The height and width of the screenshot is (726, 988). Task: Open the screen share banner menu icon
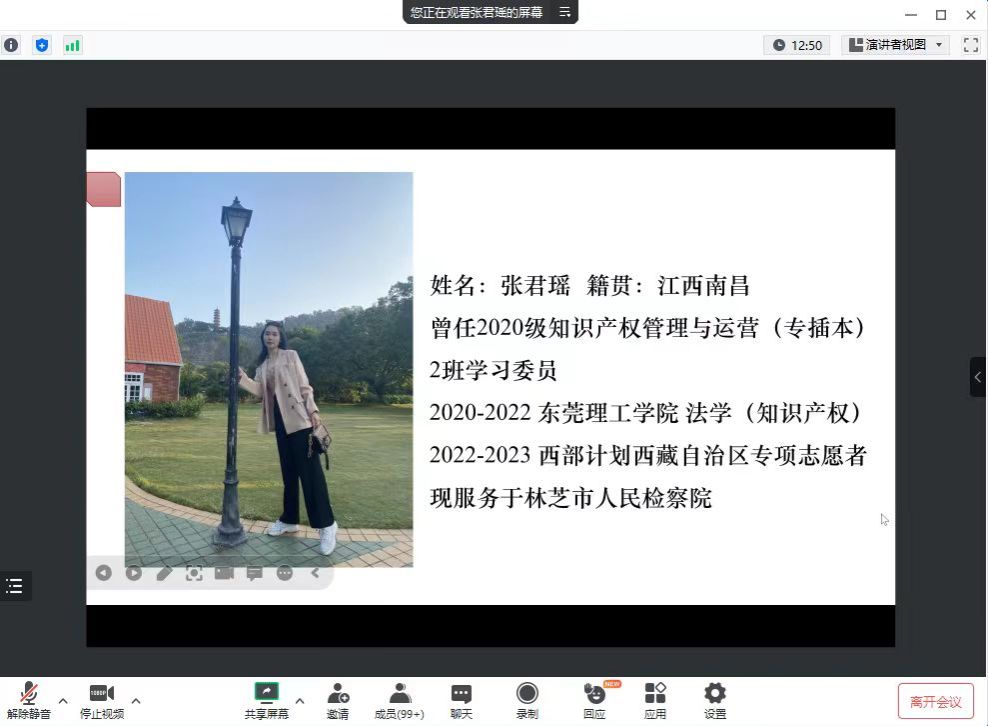coord(564,12)
